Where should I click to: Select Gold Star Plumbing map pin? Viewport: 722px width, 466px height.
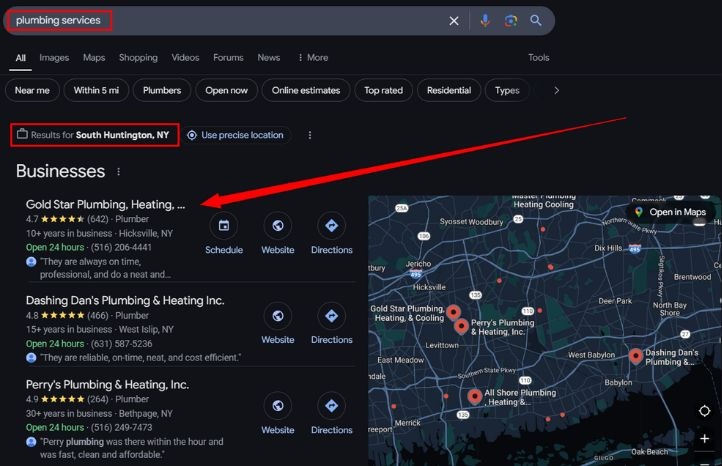(x=454, y=312)
